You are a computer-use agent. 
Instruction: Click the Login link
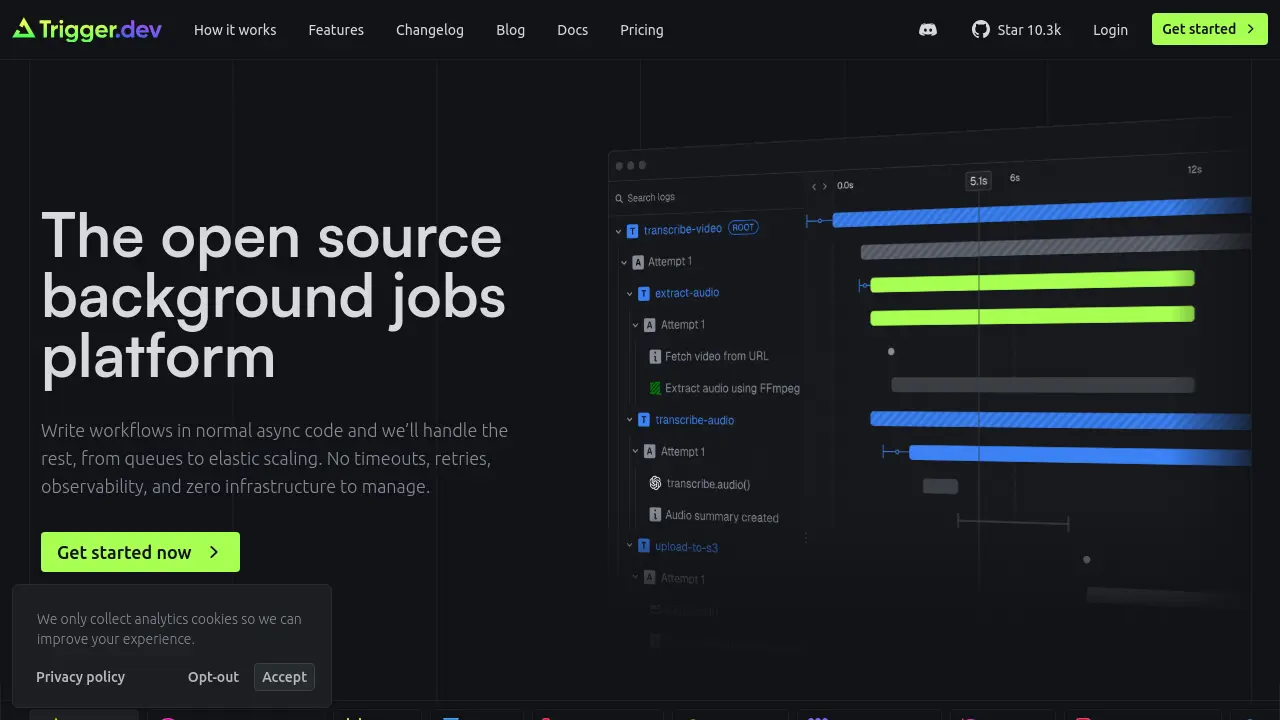[1110, 30]
